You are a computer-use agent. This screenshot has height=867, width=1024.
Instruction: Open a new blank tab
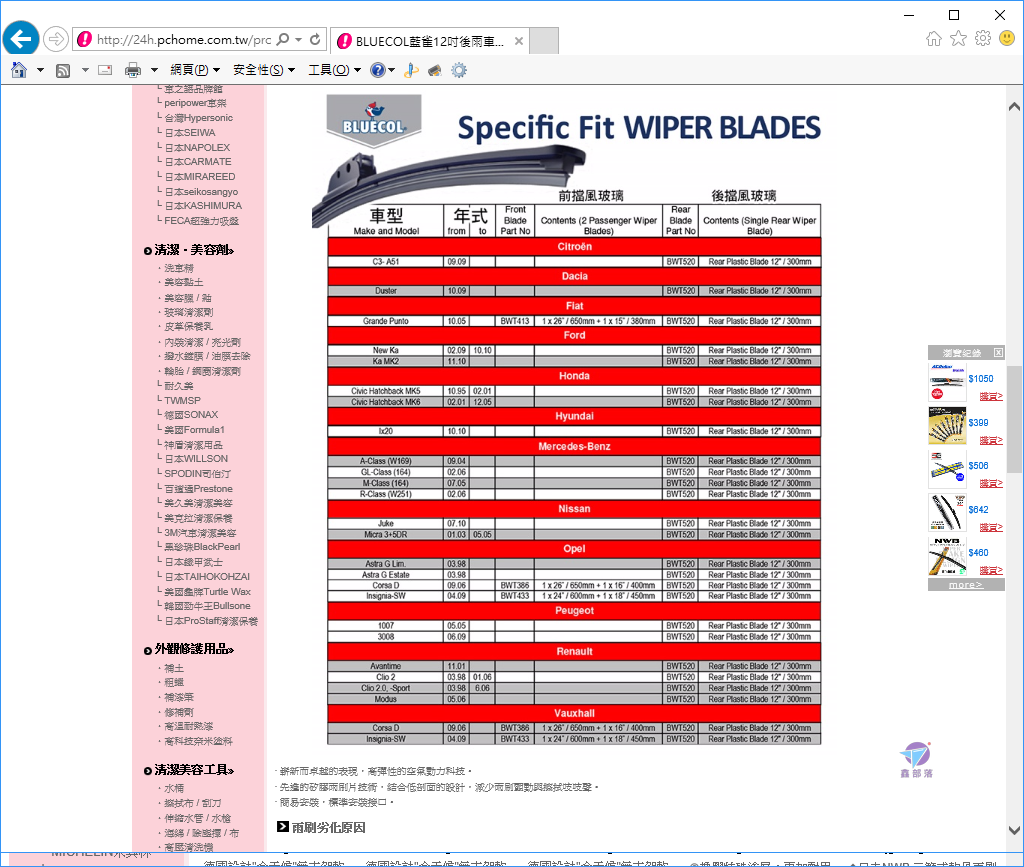[543, 41]
